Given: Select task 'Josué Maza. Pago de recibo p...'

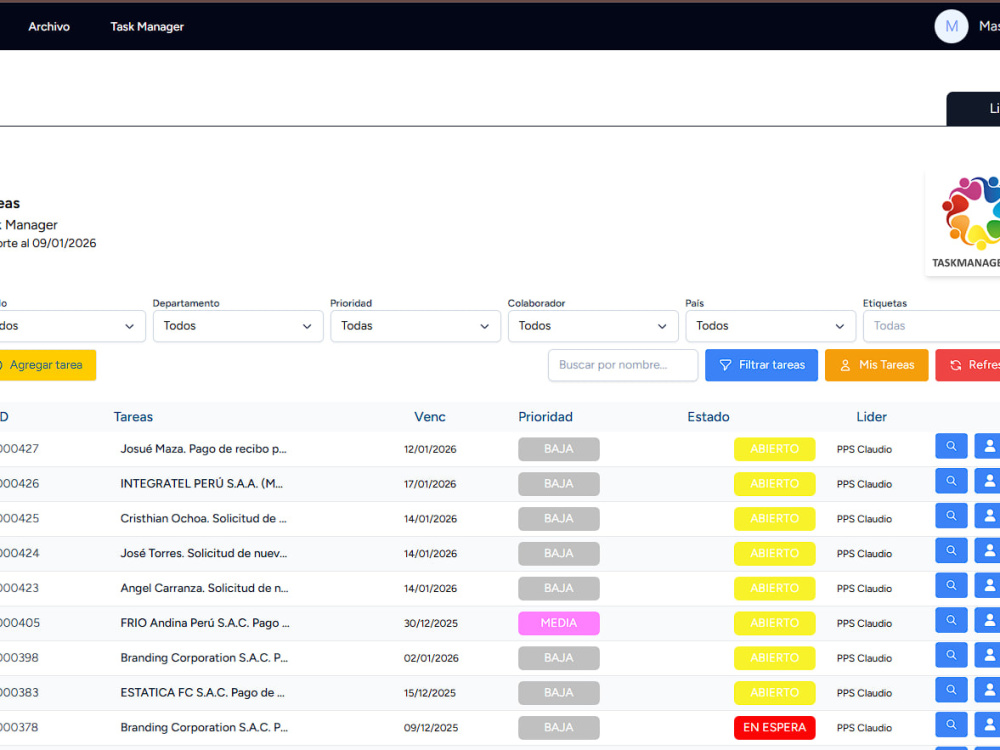Looking at the screenshot, I should click(203, 449).
